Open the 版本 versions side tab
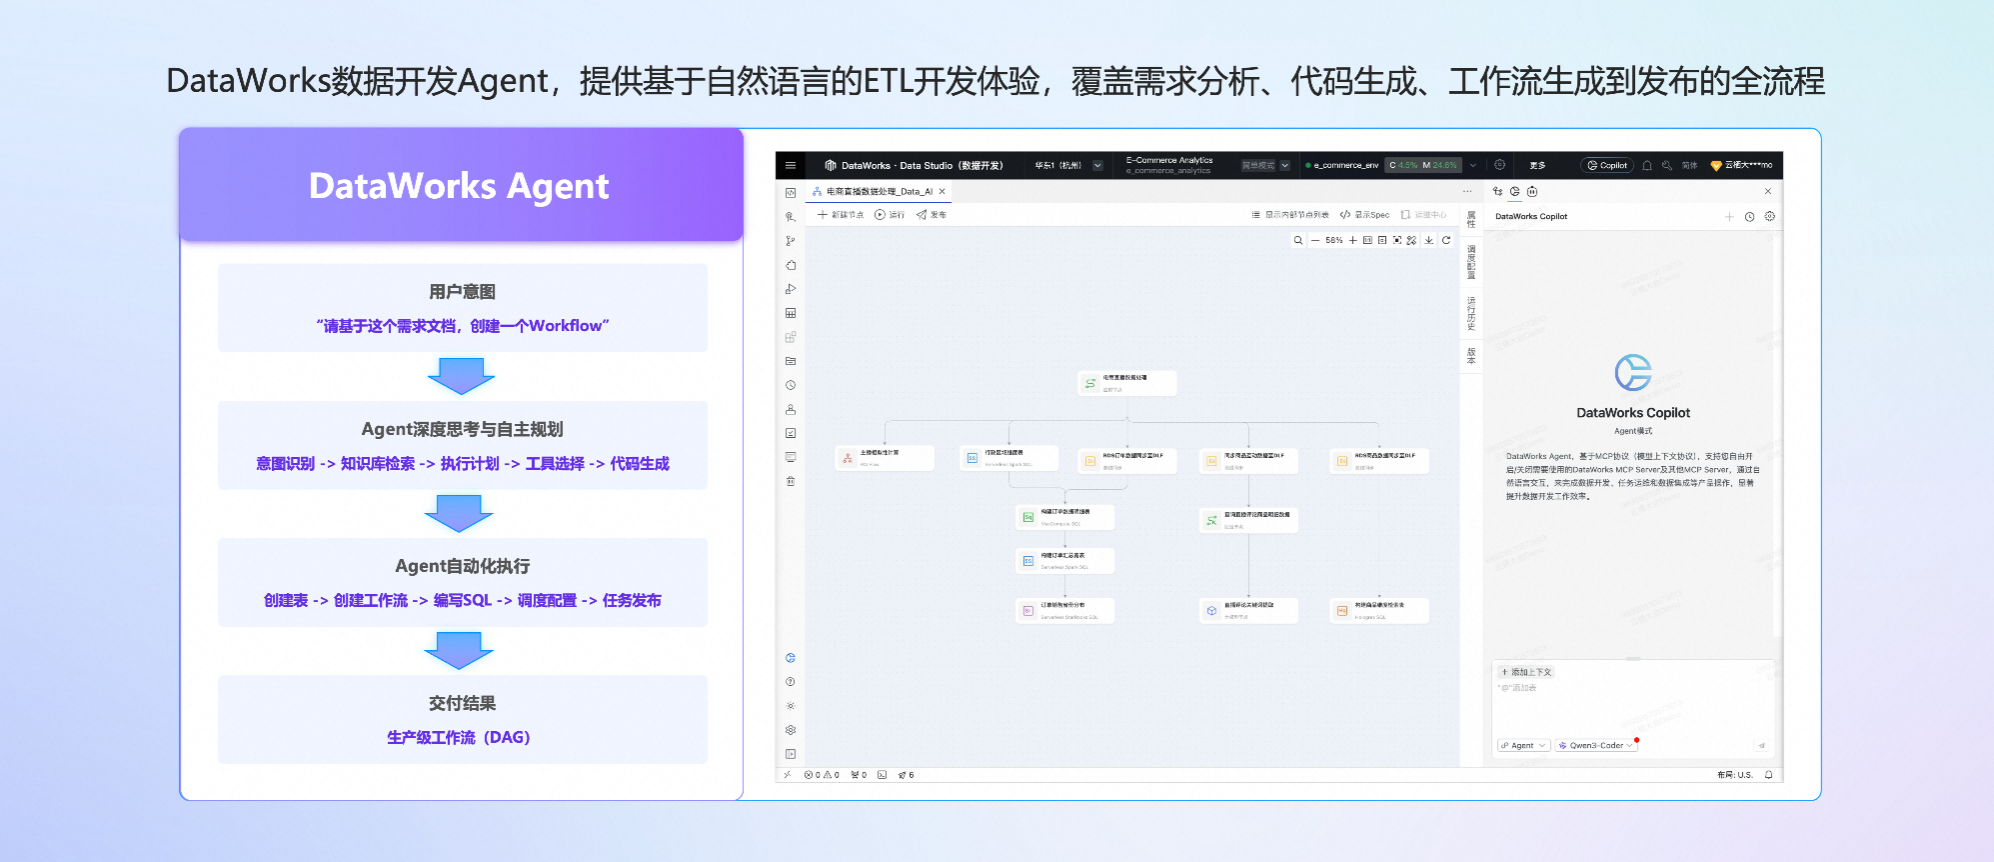This screenshot has height=862, width=1994. coord(1471,355)
